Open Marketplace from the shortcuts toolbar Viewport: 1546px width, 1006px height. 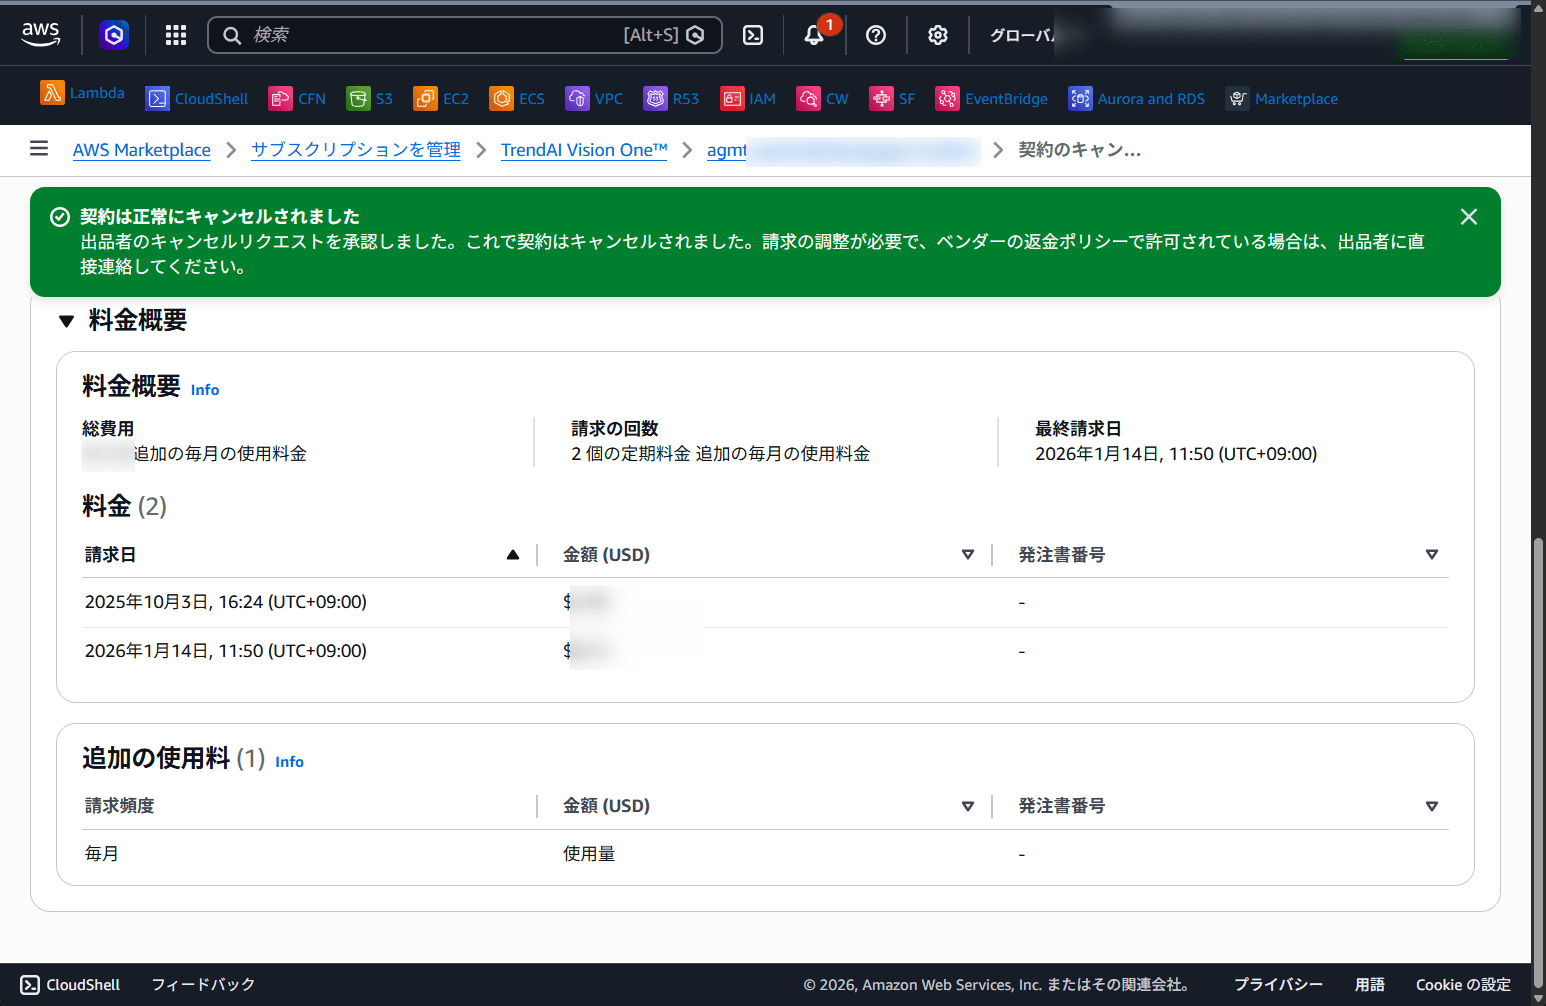point(1283,98)
